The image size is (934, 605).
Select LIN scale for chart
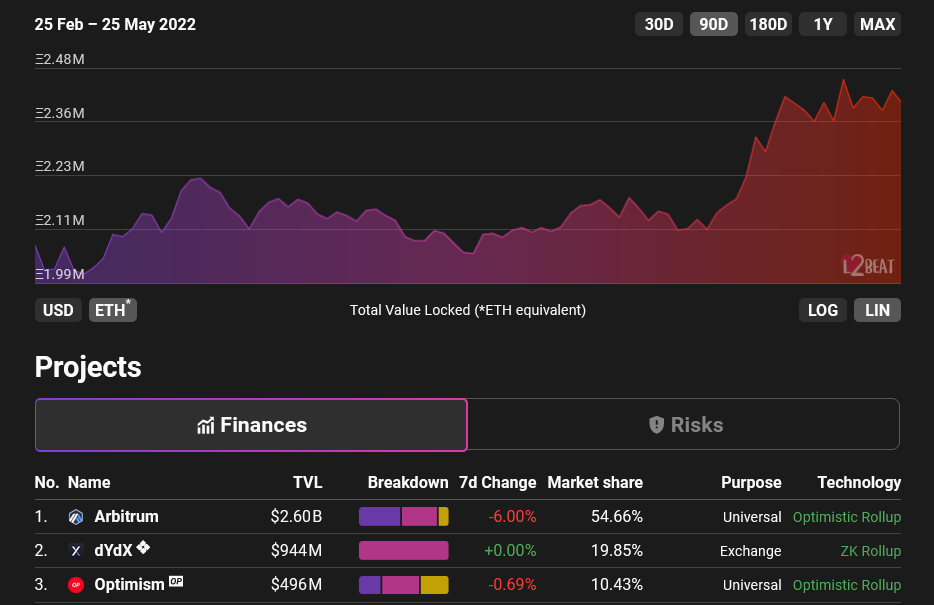[877, 310]
